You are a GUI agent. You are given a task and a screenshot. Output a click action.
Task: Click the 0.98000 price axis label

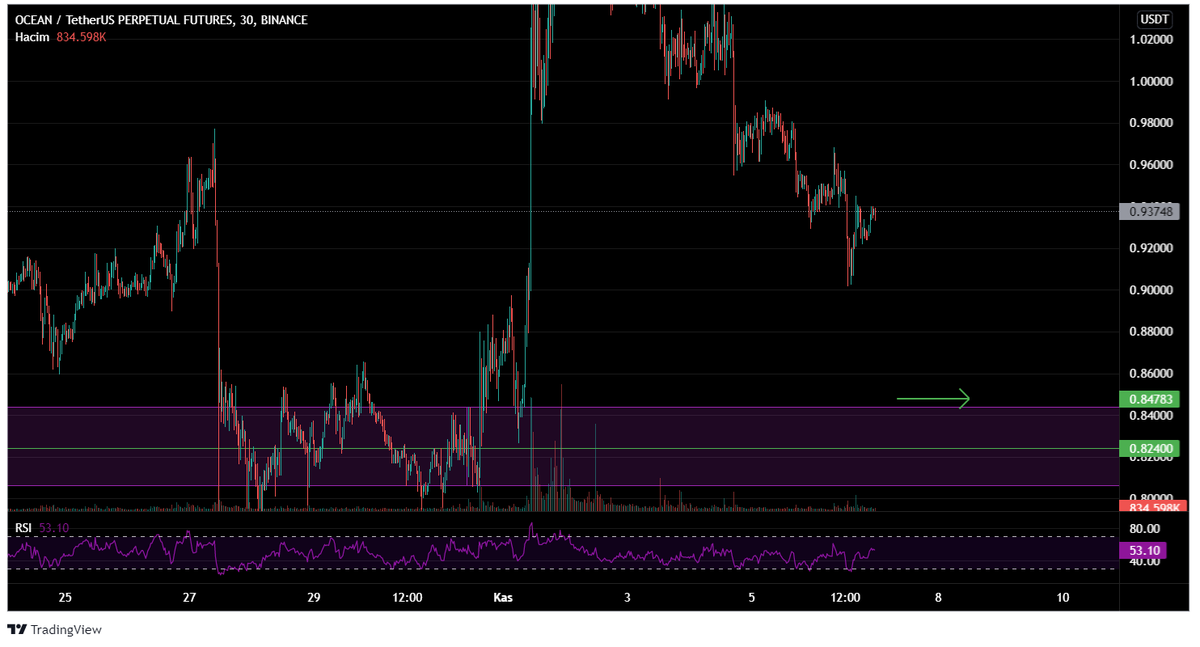(1150, 123)
